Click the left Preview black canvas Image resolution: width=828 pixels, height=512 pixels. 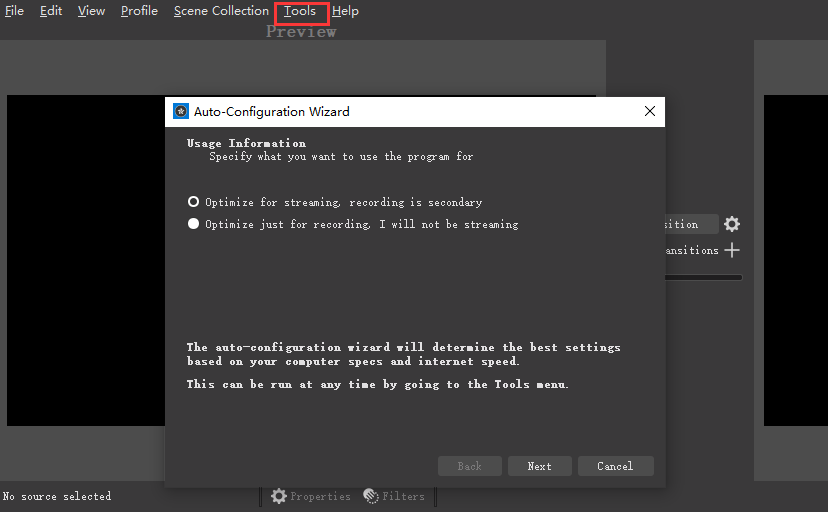click(x=86, y=260)
